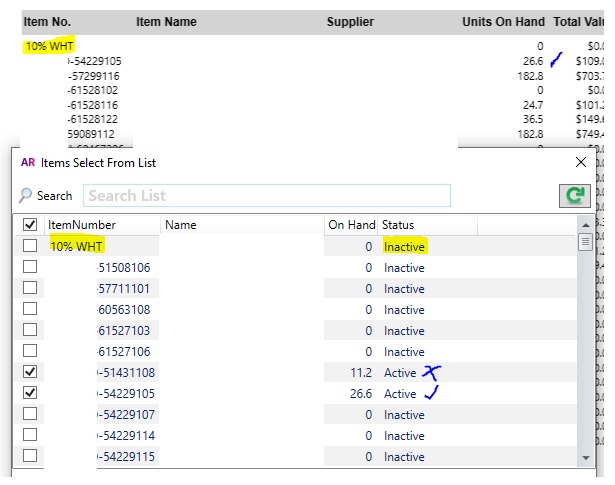The width and height of the screenshot is (615, 485).
Task: Sort list by Status column header
Action: click(398, 225)
